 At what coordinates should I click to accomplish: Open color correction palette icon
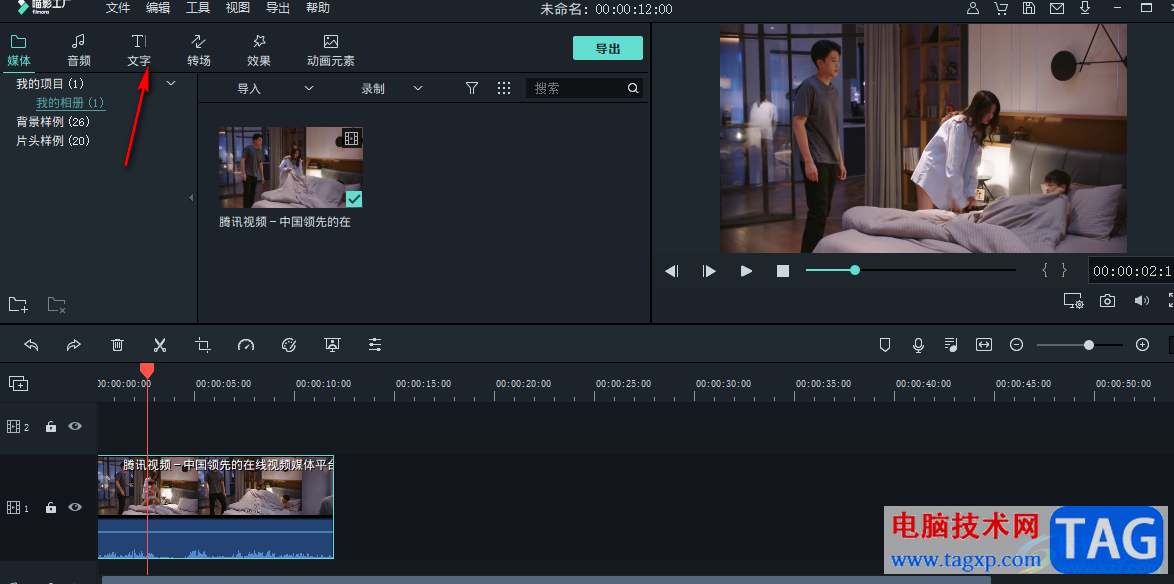[x=289, y=344]
